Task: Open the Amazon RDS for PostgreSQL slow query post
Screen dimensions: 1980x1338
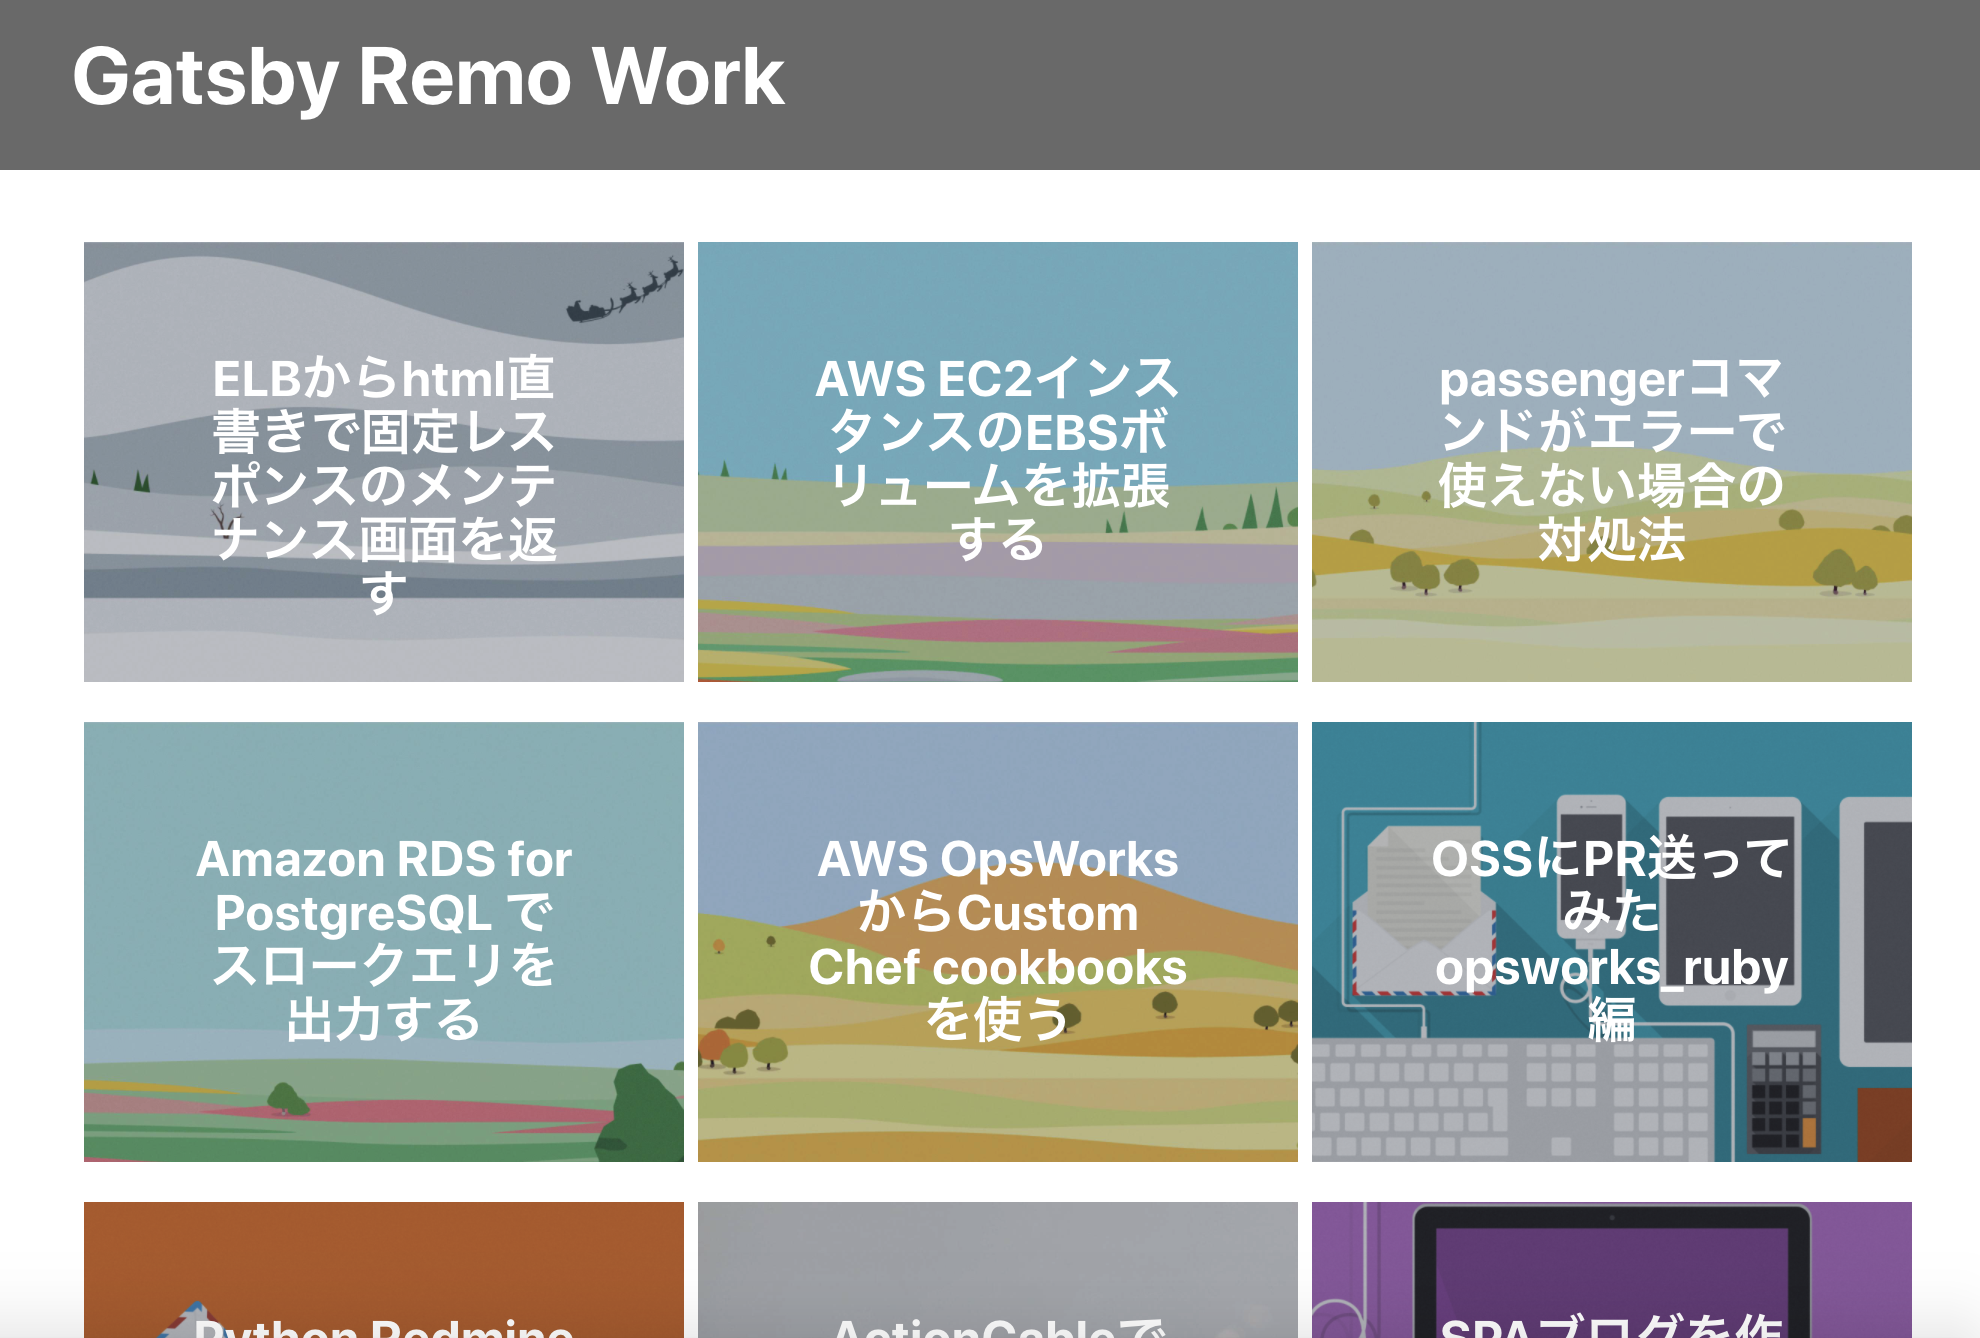Action: click(x=384, y=942)
